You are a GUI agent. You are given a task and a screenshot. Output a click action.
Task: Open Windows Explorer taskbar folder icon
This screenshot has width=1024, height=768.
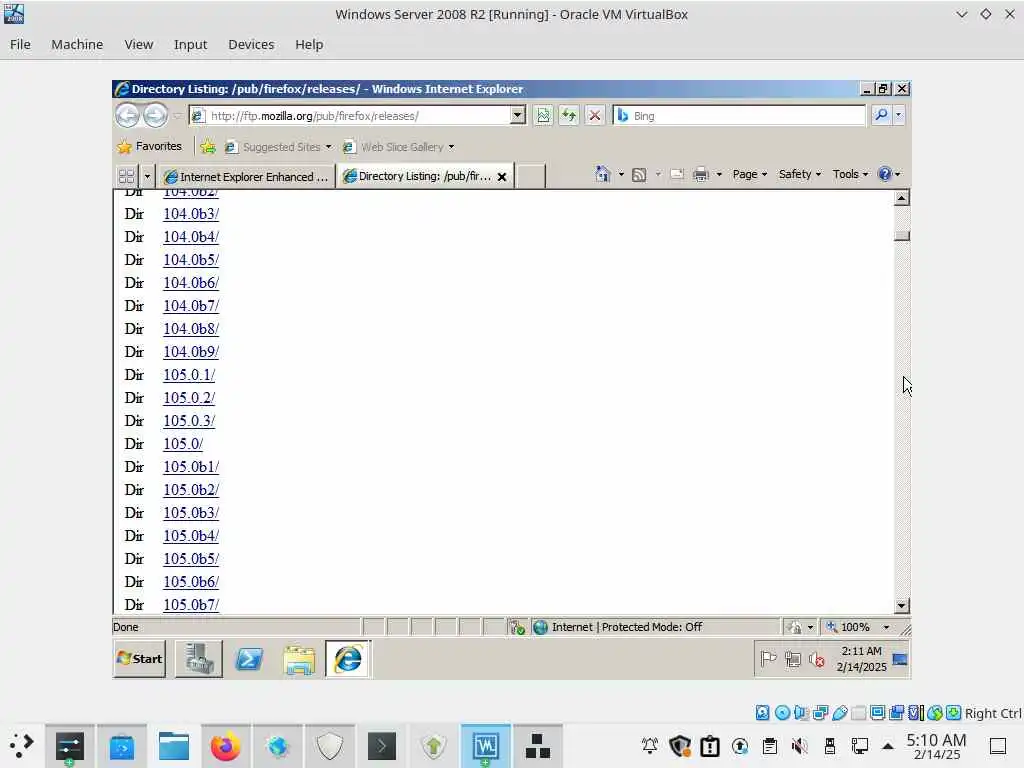tap(299, 660)
